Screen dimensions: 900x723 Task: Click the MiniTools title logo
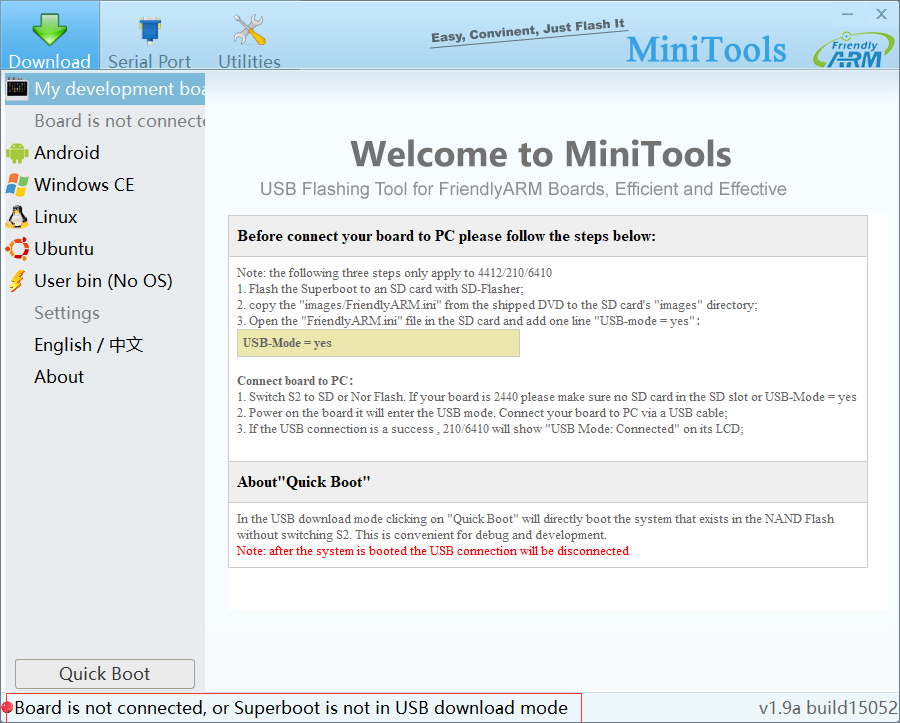tap(706, 47)
